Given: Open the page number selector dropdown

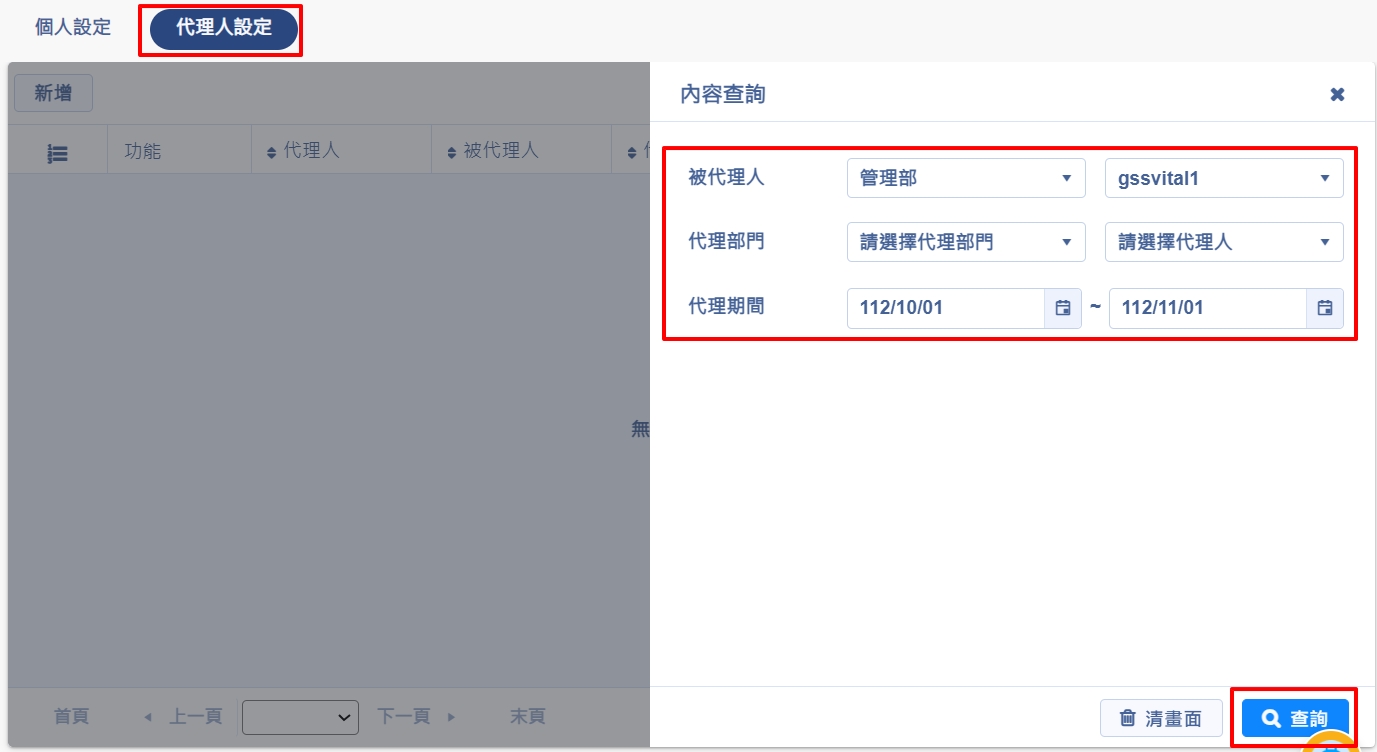Looking at the screenshot, I should 300,717.
